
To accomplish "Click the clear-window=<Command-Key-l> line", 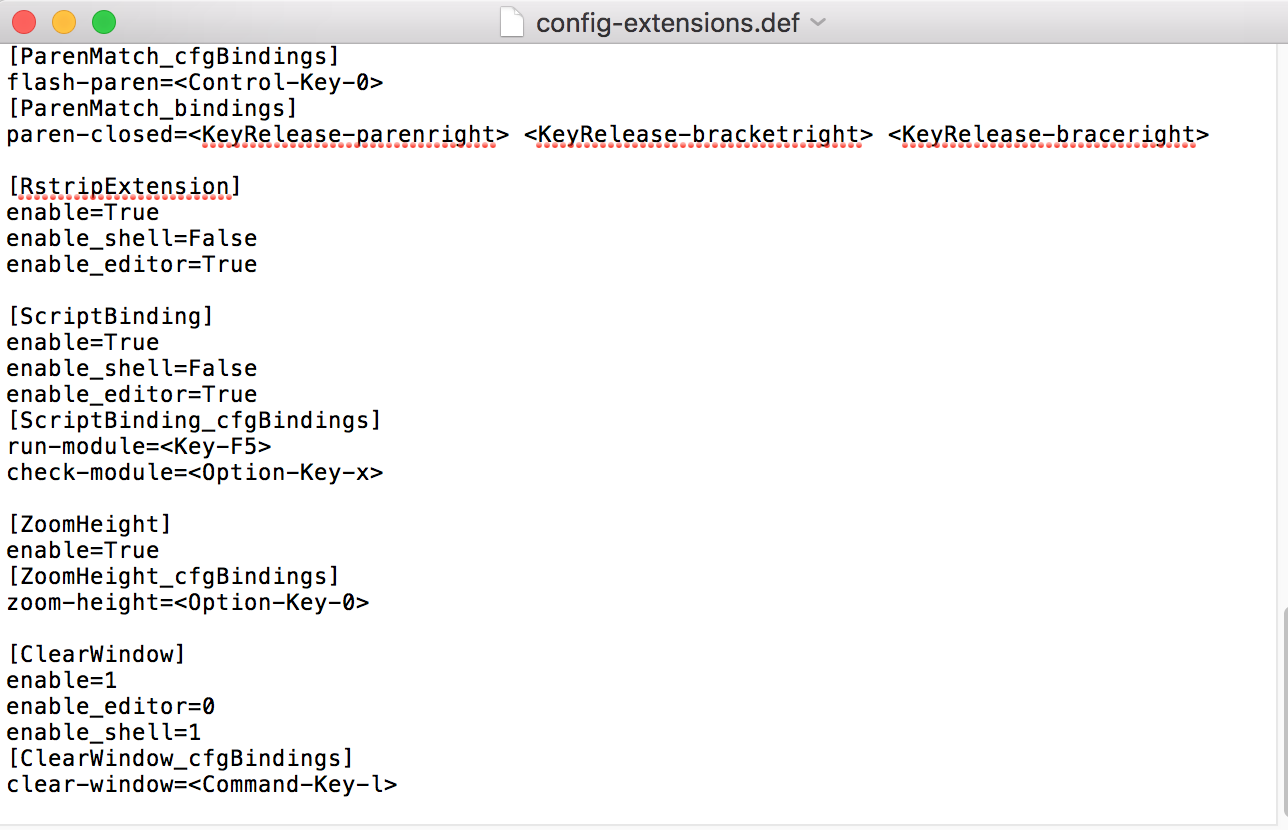I will pyautogui.click(x=202, y=784).
